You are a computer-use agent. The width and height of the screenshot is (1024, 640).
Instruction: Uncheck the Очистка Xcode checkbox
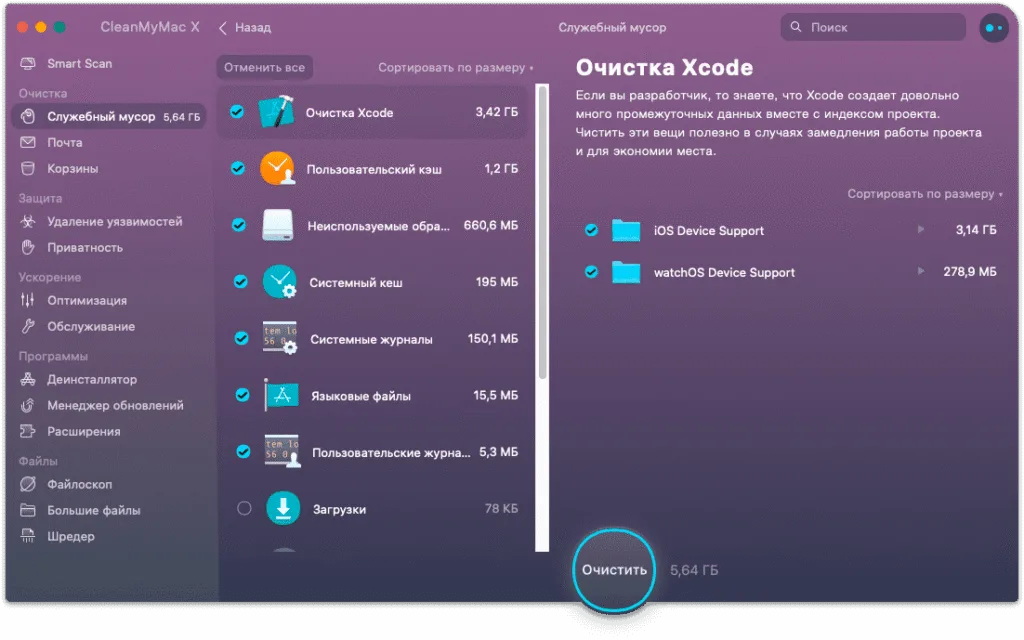tap(237, 112)
